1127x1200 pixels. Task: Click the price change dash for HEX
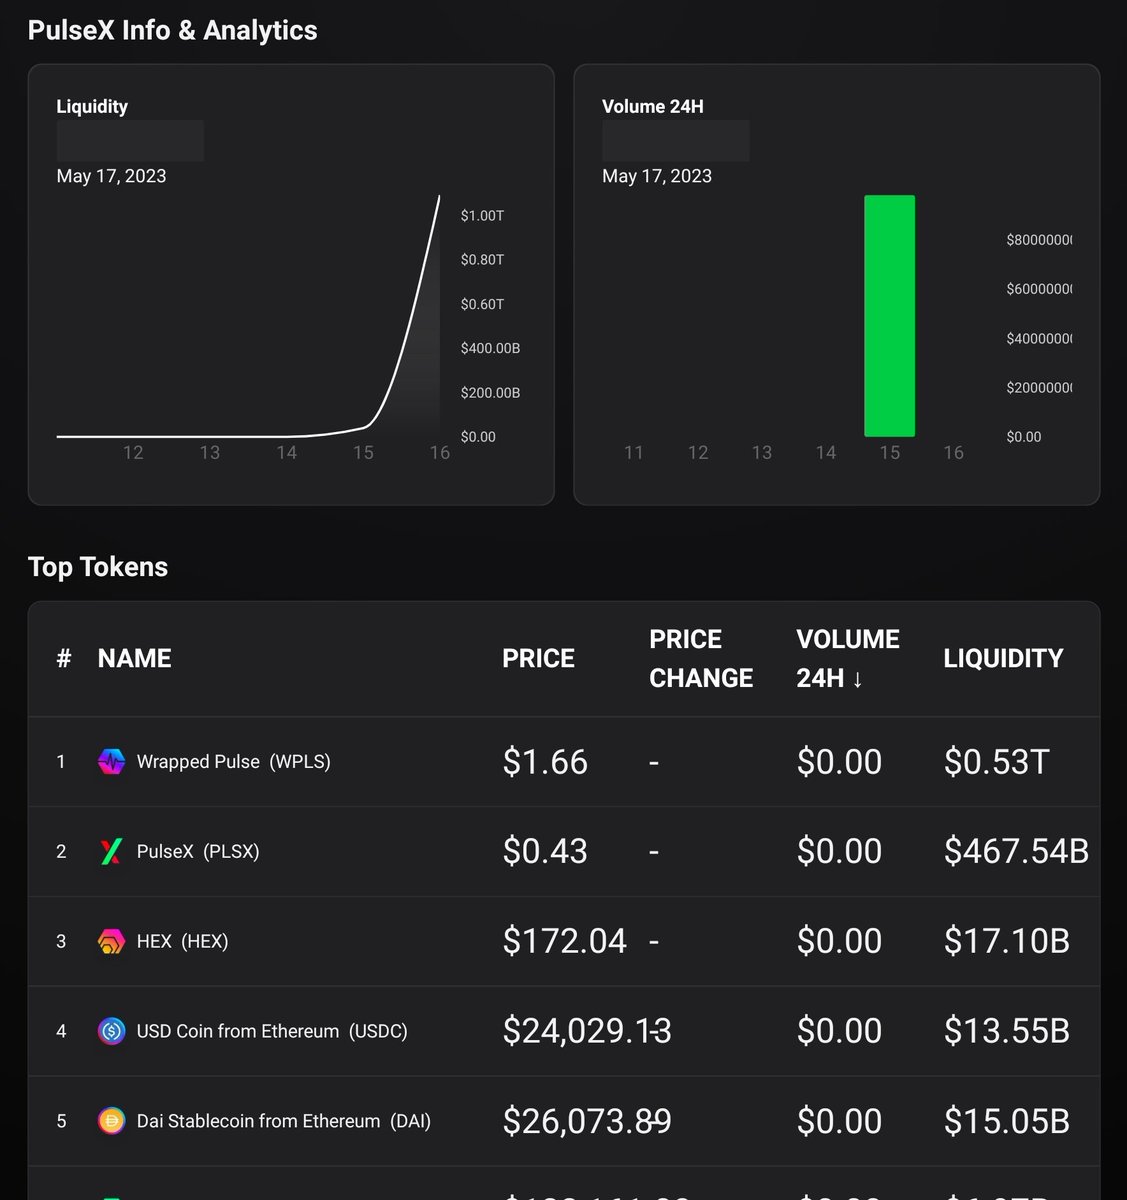point(654,942)
